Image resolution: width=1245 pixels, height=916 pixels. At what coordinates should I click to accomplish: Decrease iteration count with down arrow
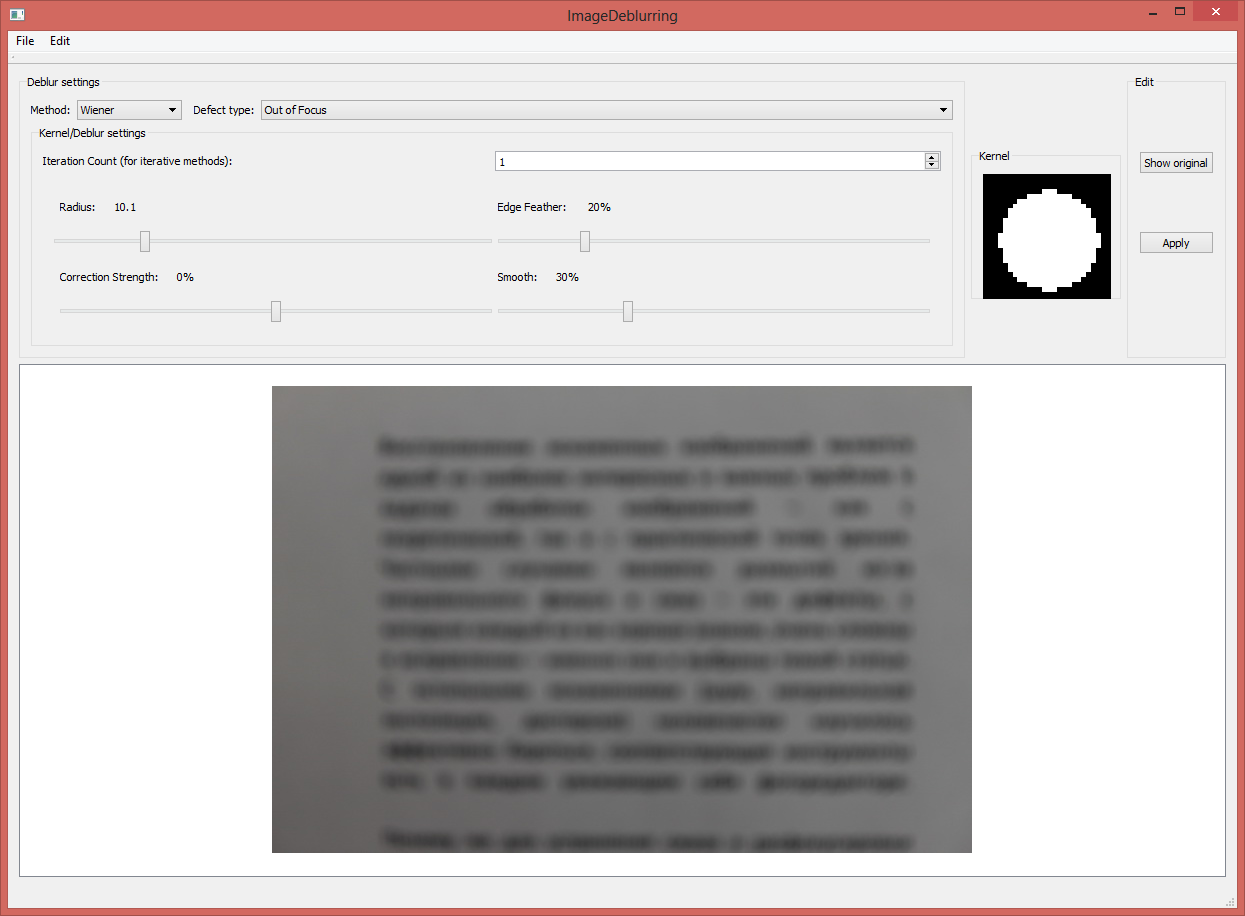tap(932, 165)
